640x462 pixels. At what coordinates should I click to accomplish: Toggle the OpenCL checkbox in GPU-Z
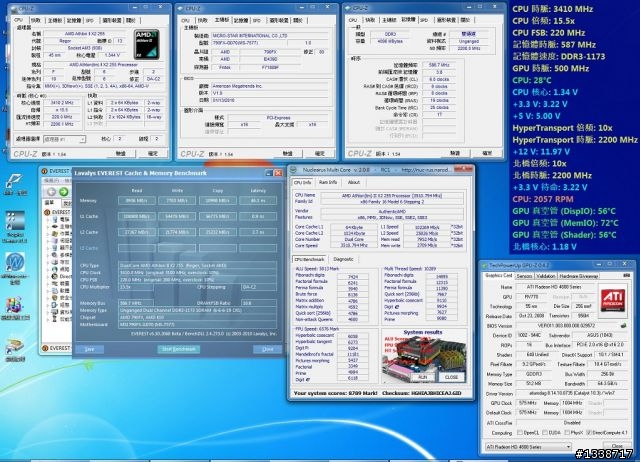520,433
